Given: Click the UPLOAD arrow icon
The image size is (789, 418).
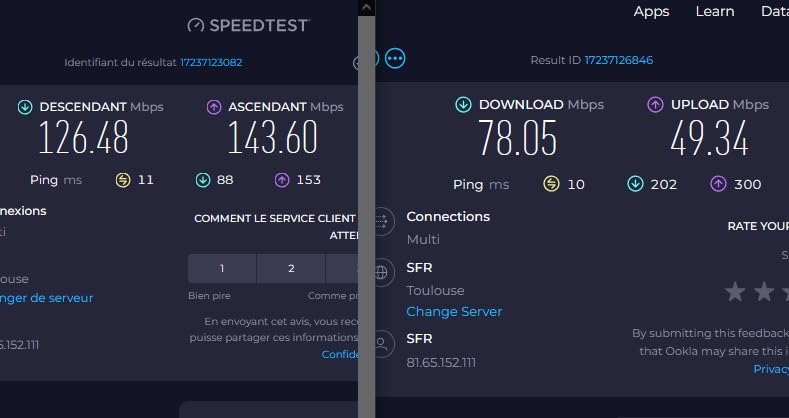Looking at the screenshot, I should [655, 104].
